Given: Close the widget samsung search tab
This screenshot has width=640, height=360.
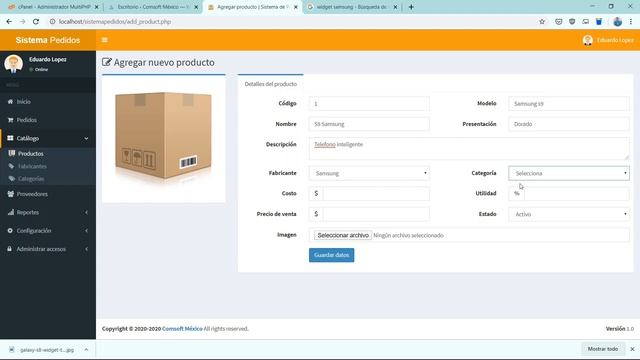Looking at the screenshot, I should [x=395, y=7].
